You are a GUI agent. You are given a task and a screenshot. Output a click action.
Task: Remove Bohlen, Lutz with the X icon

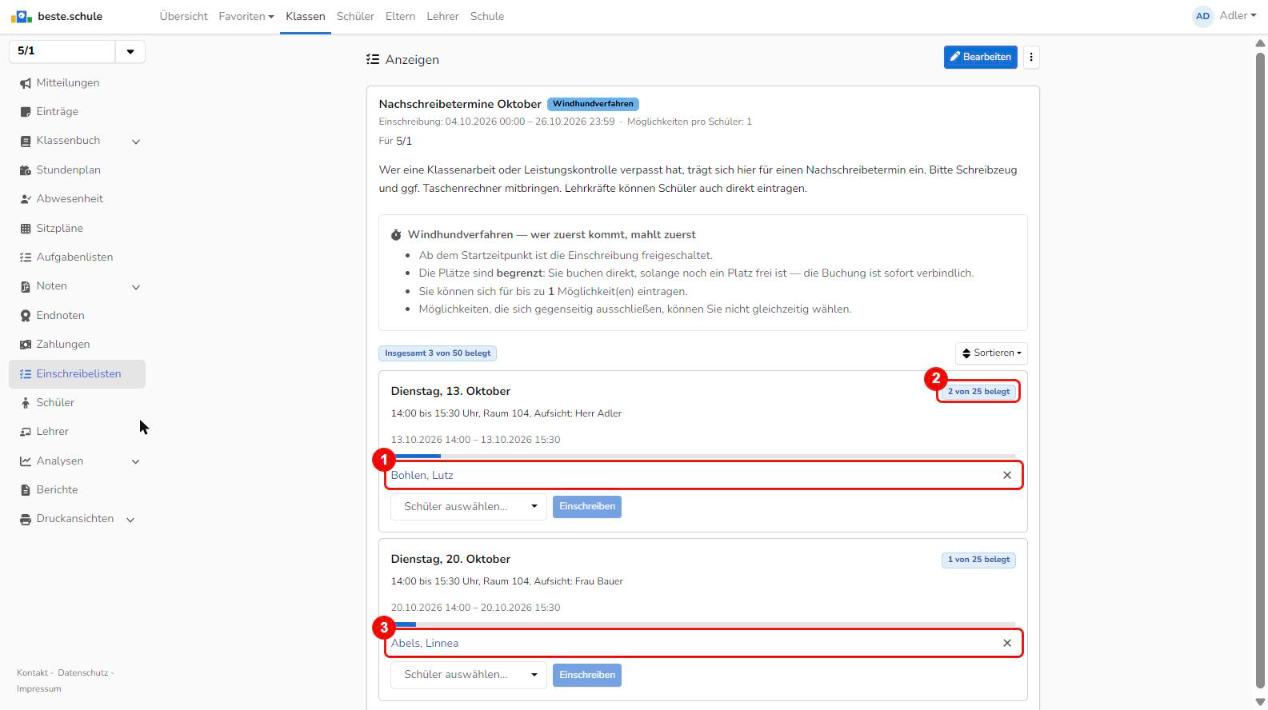1007,475
